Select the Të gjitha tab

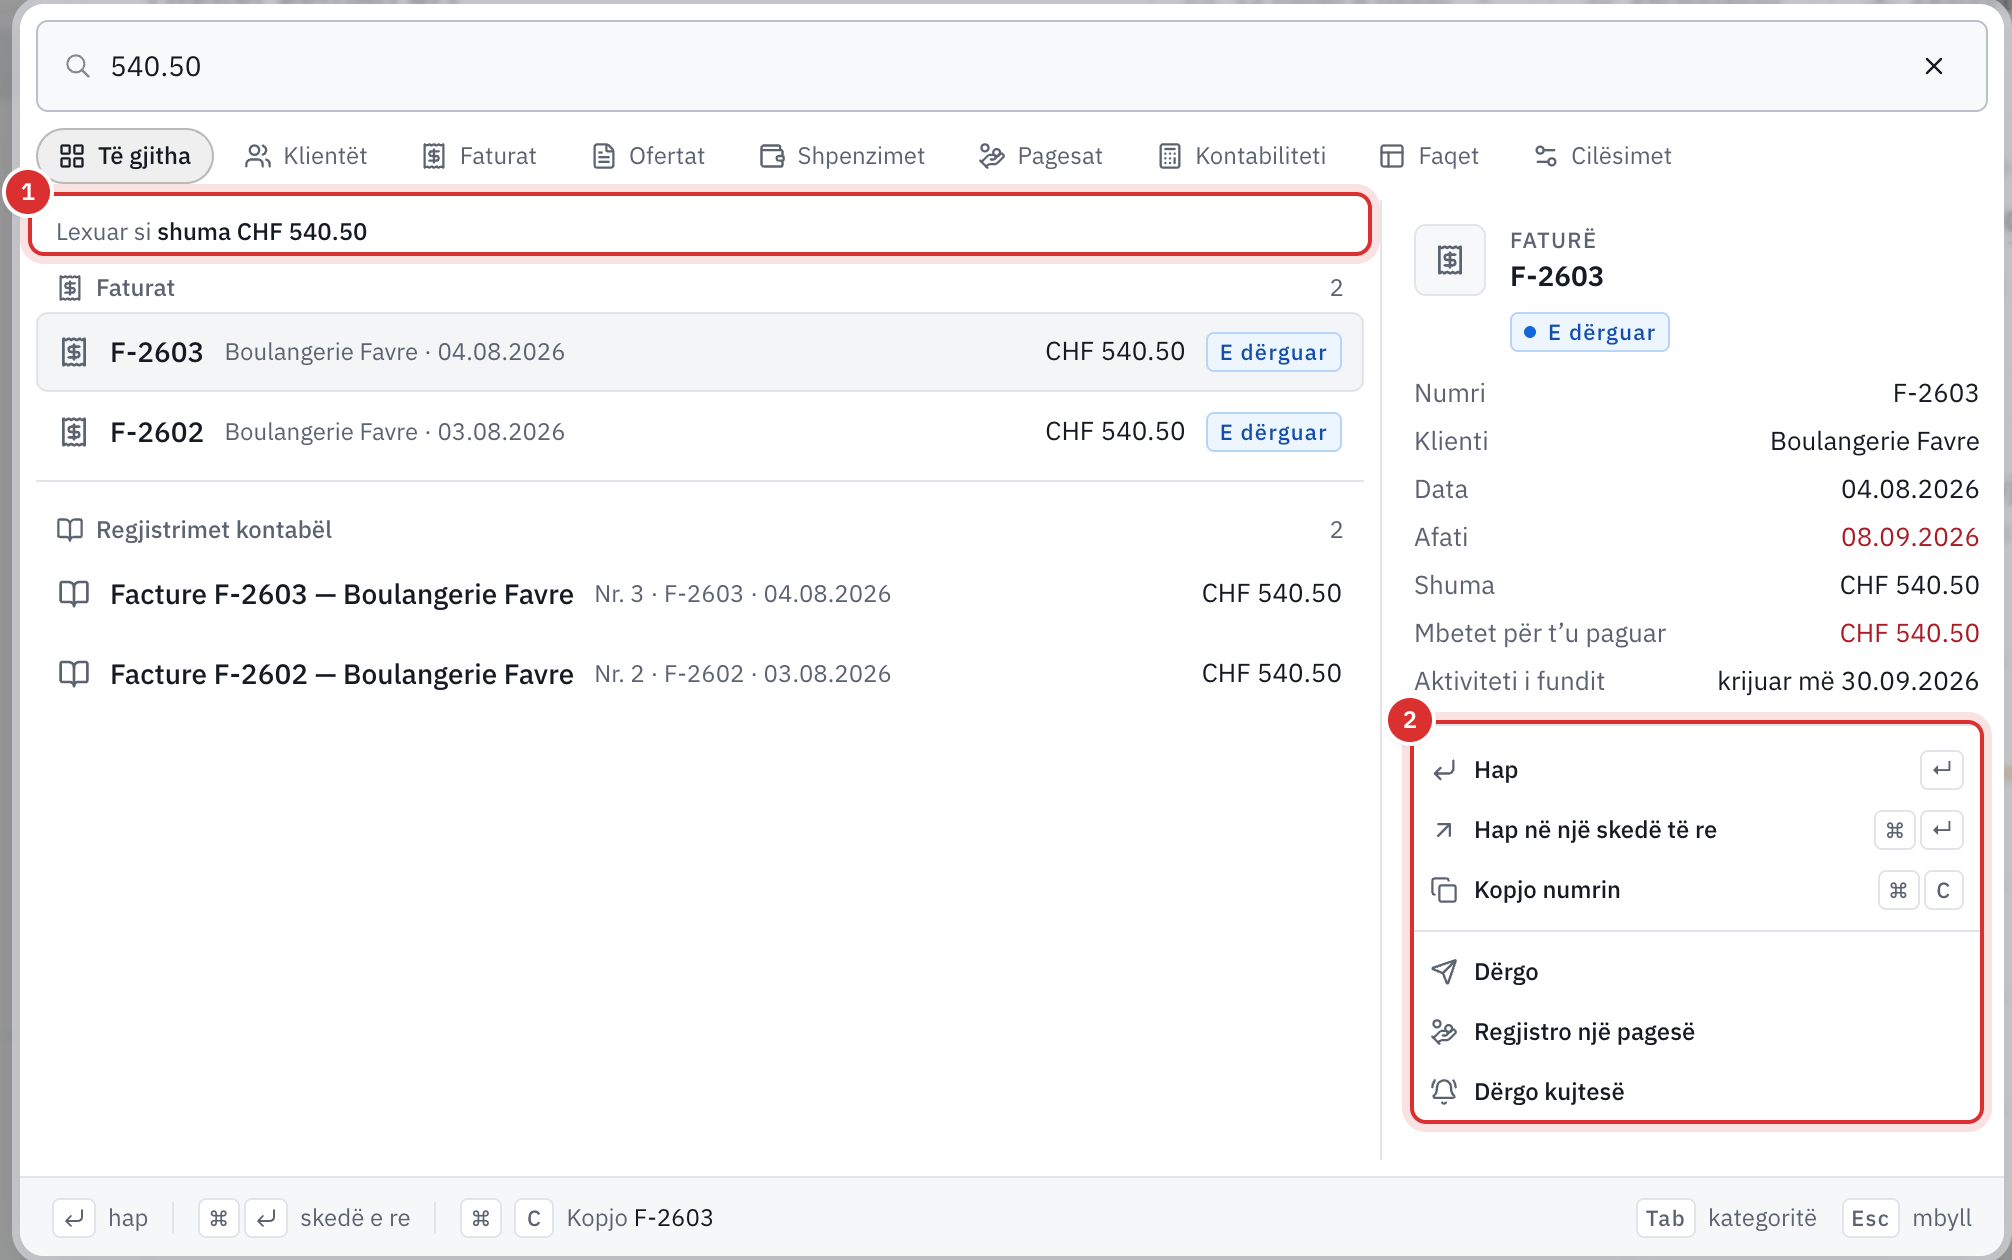point(125,156)
